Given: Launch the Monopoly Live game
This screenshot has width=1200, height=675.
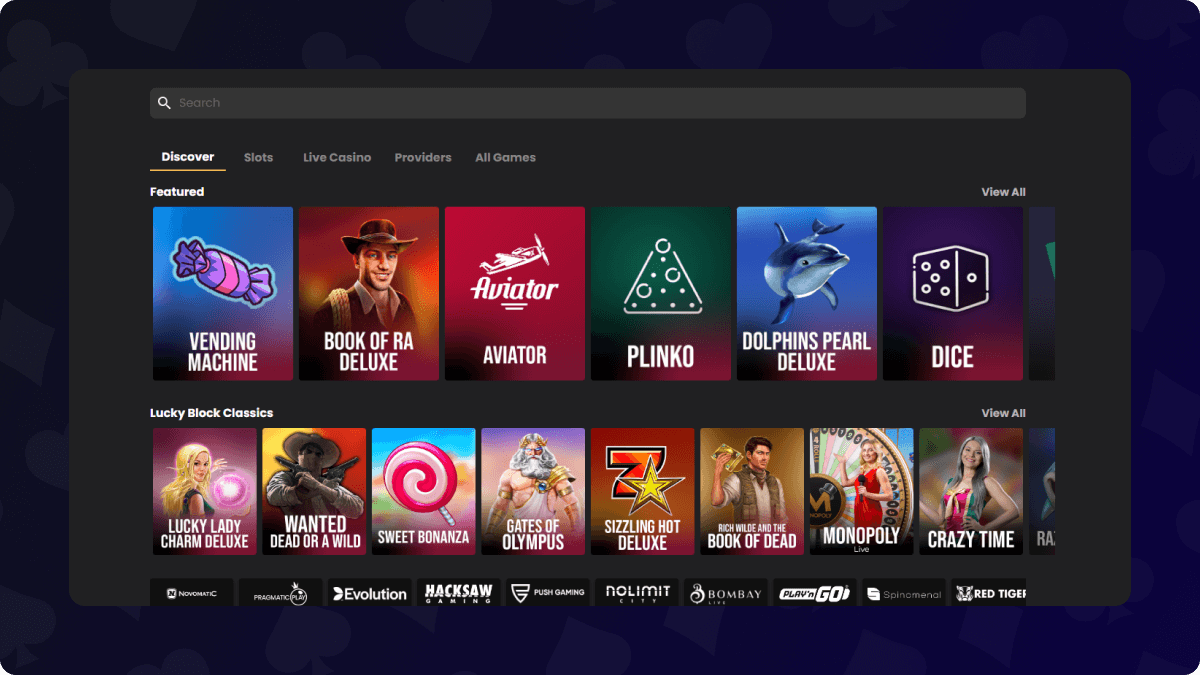Looking at the screenshot, I should point(862,491).
